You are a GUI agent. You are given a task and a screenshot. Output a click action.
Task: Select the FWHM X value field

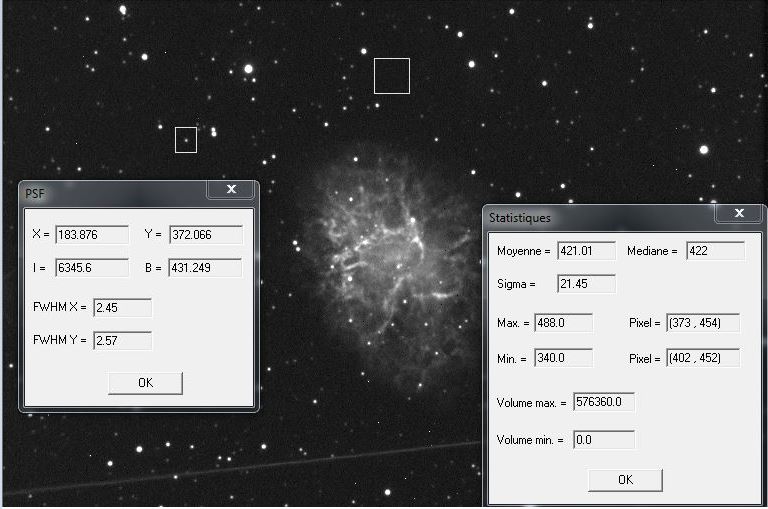122,308
